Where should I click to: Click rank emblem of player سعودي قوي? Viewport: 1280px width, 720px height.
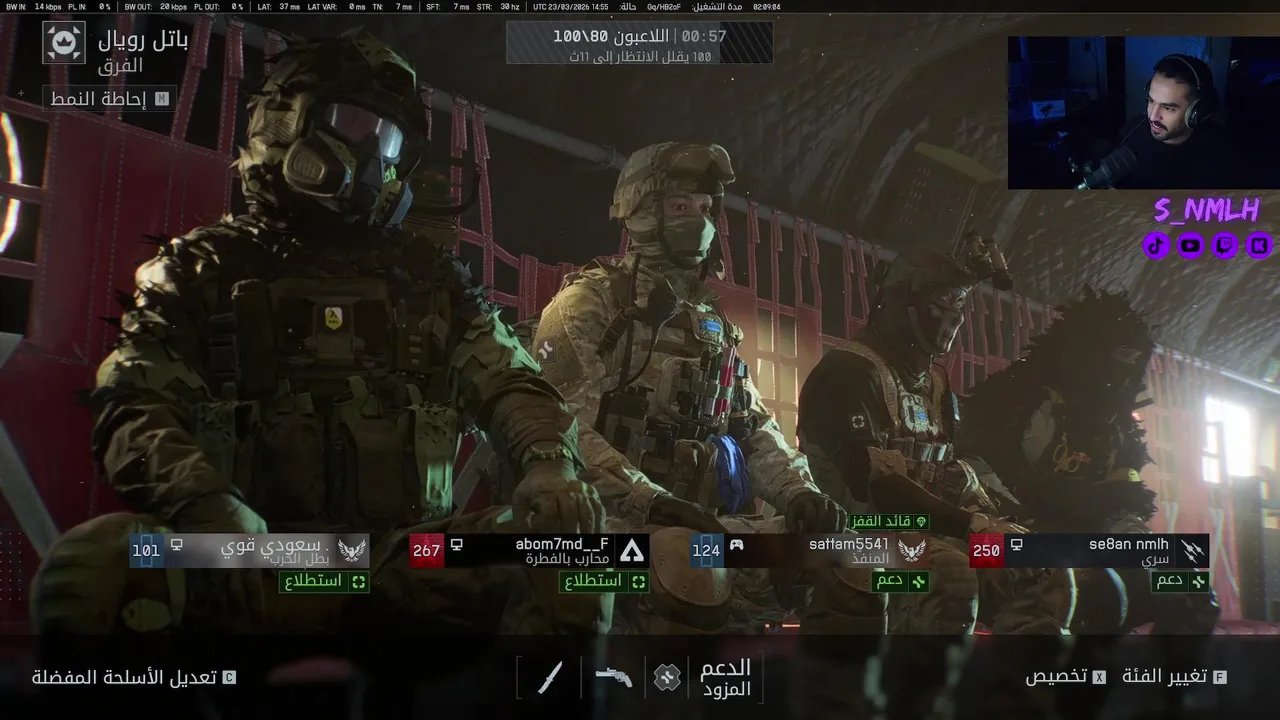click(351, 550)
